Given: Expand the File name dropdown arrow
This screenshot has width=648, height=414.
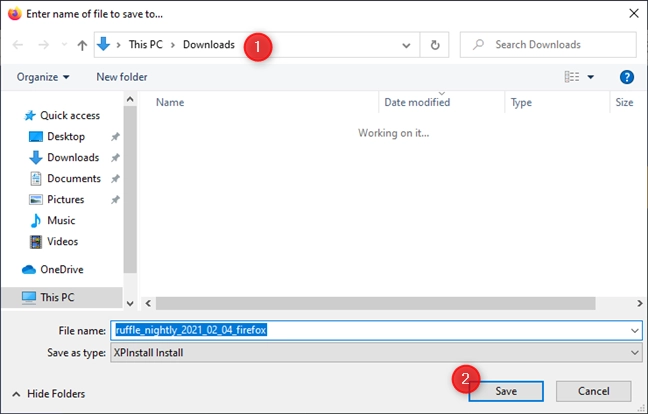Looking at the screenshot, I should coord(634,331).
